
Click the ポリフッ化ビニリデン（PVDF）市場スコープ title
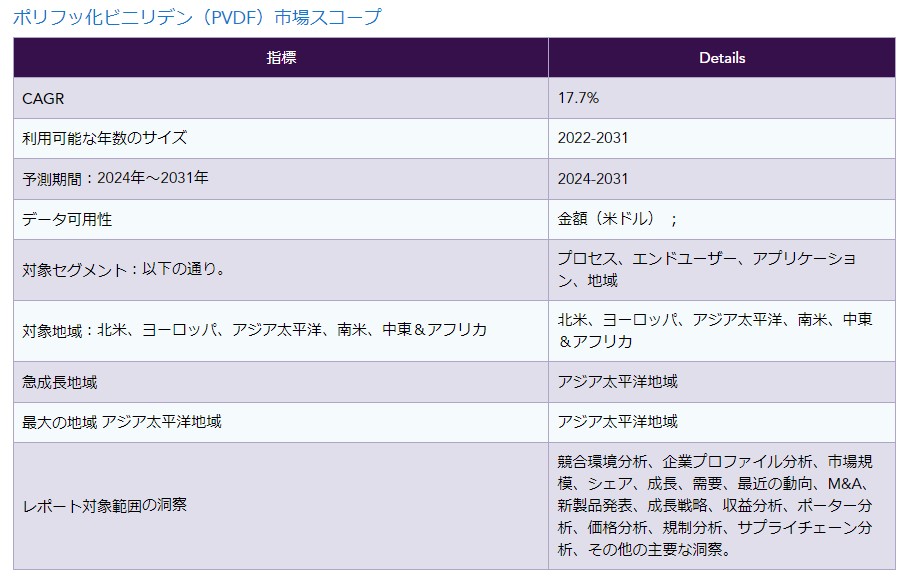pos(196,17)
